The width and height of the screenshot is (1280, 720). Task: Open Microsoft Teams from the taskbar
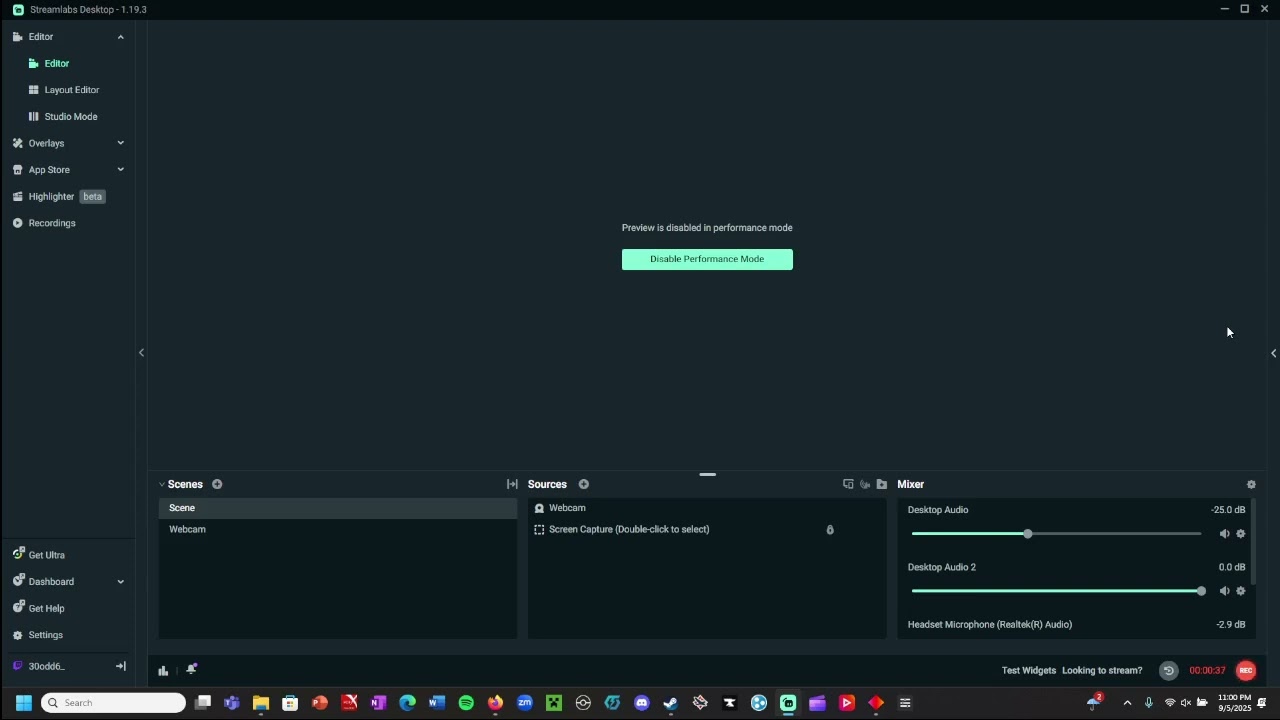(232, 703)
